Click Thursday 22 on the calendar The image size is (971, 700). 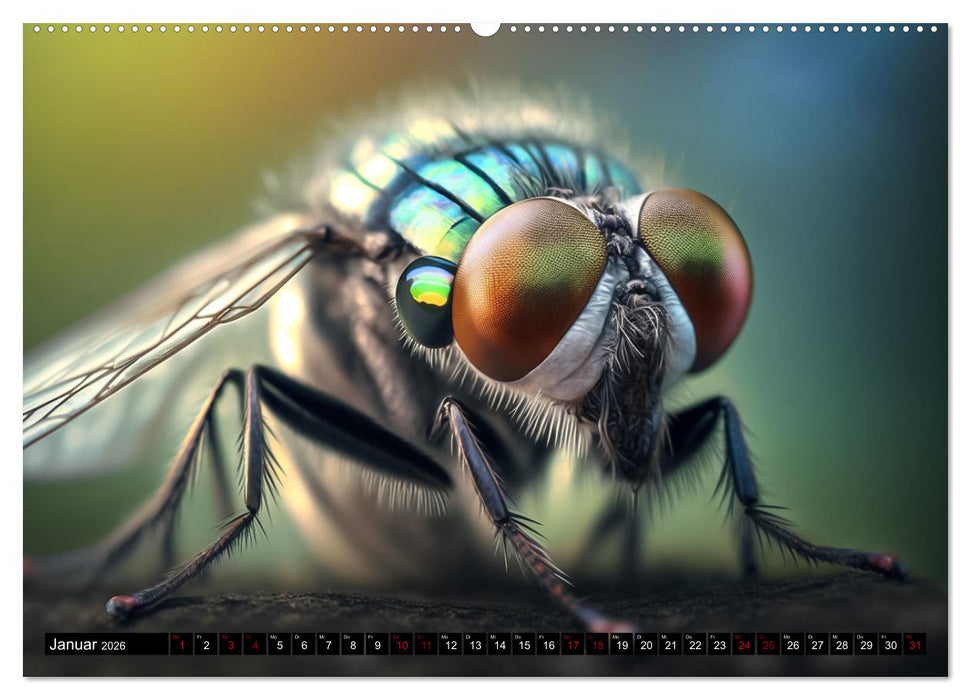695,645
